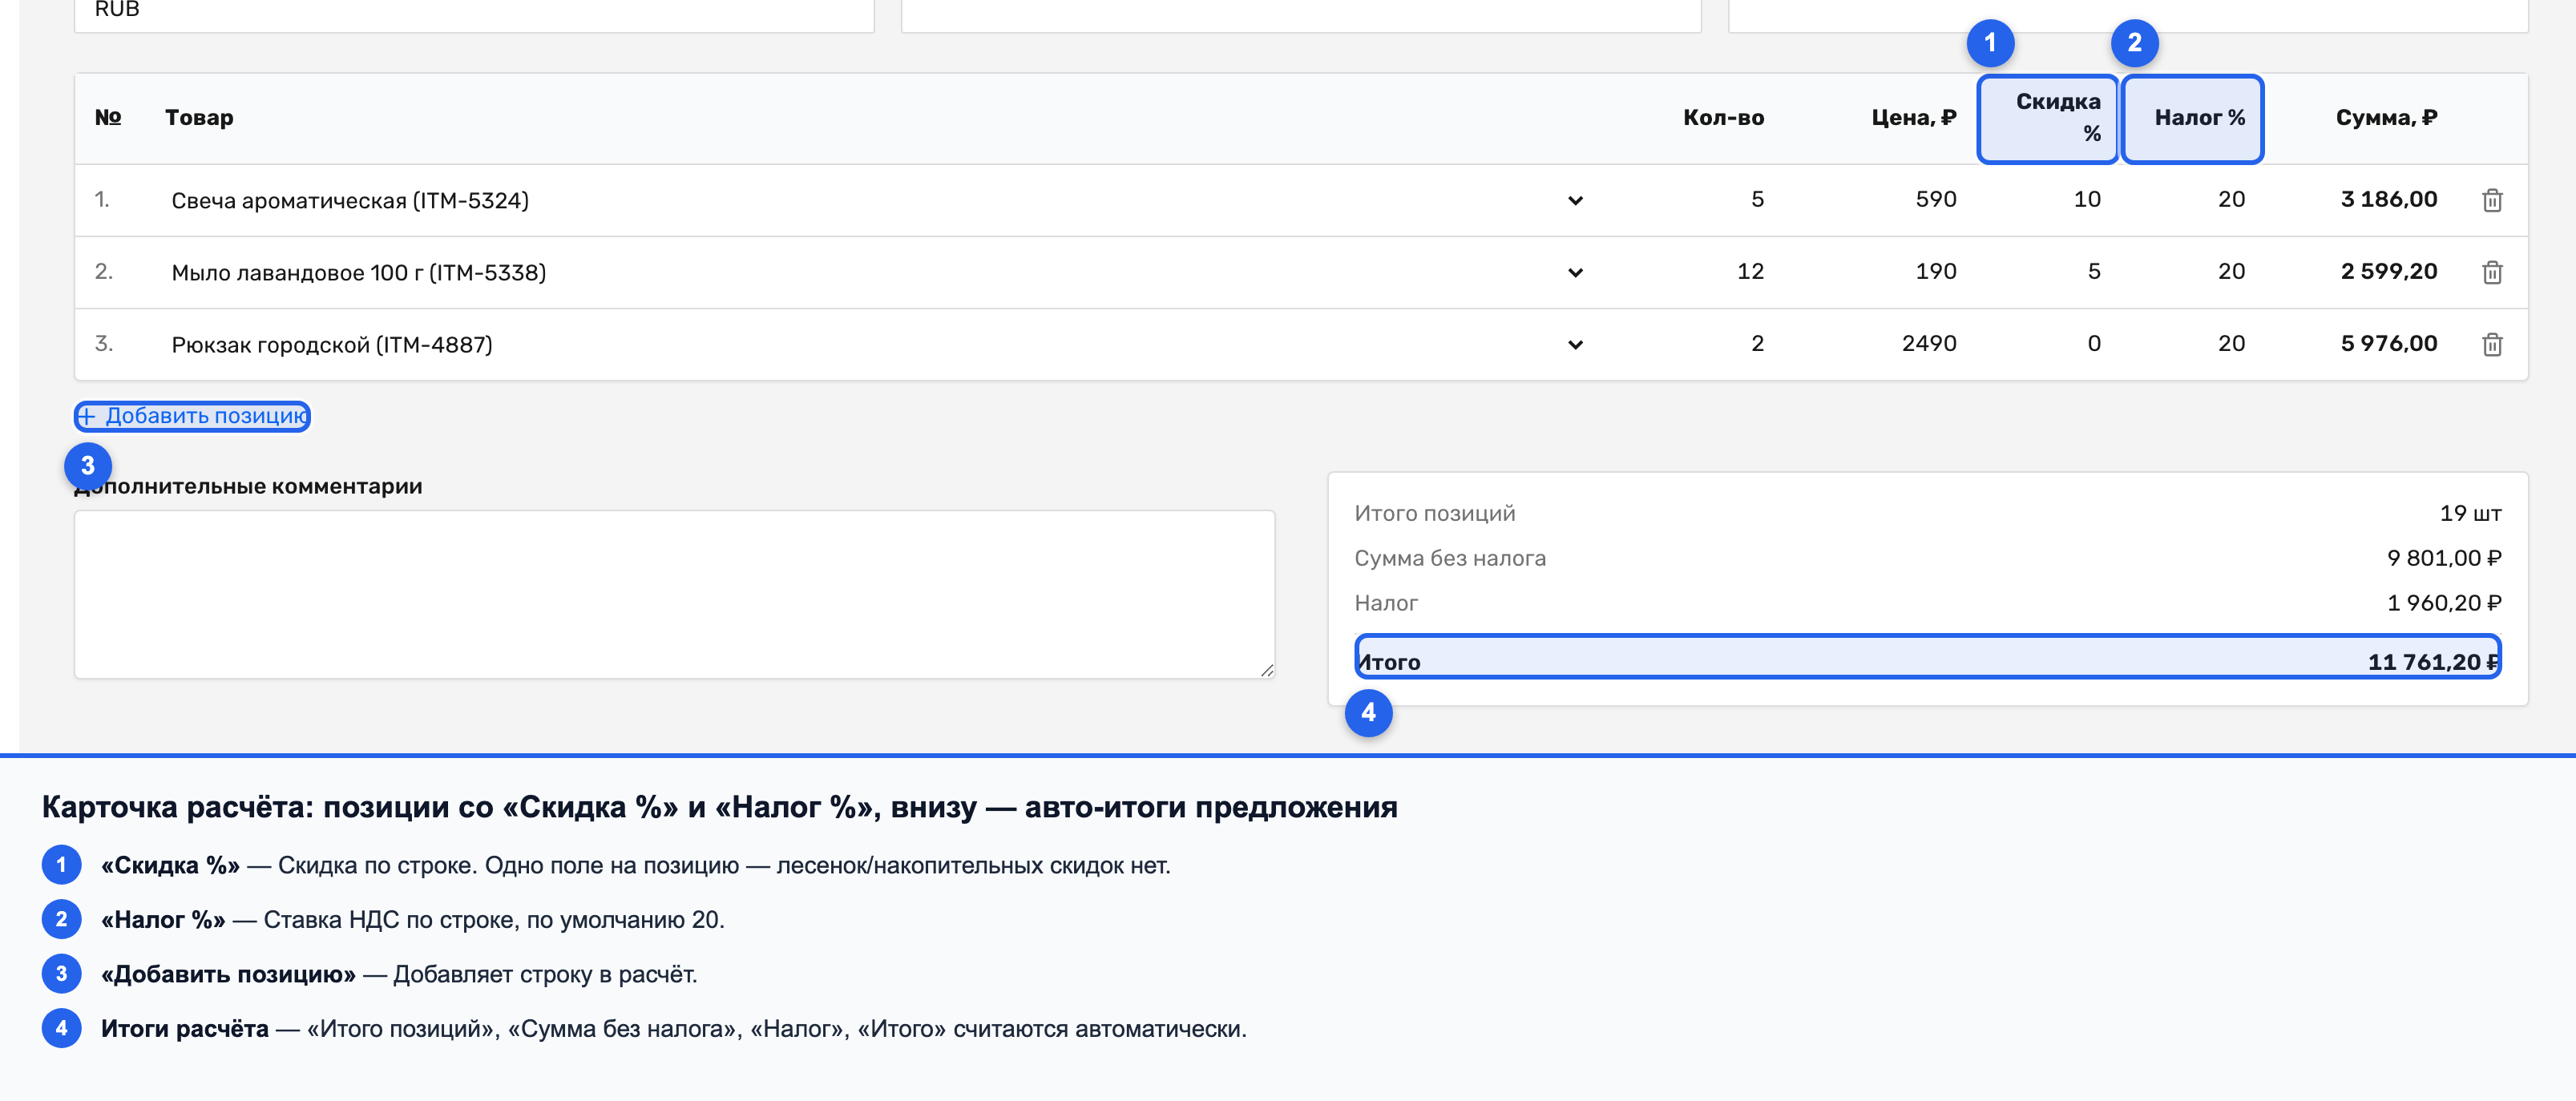Delete the Мыло лавандовое row via trash icon
This screenshot has height=1101, width=2576.
2492,272
